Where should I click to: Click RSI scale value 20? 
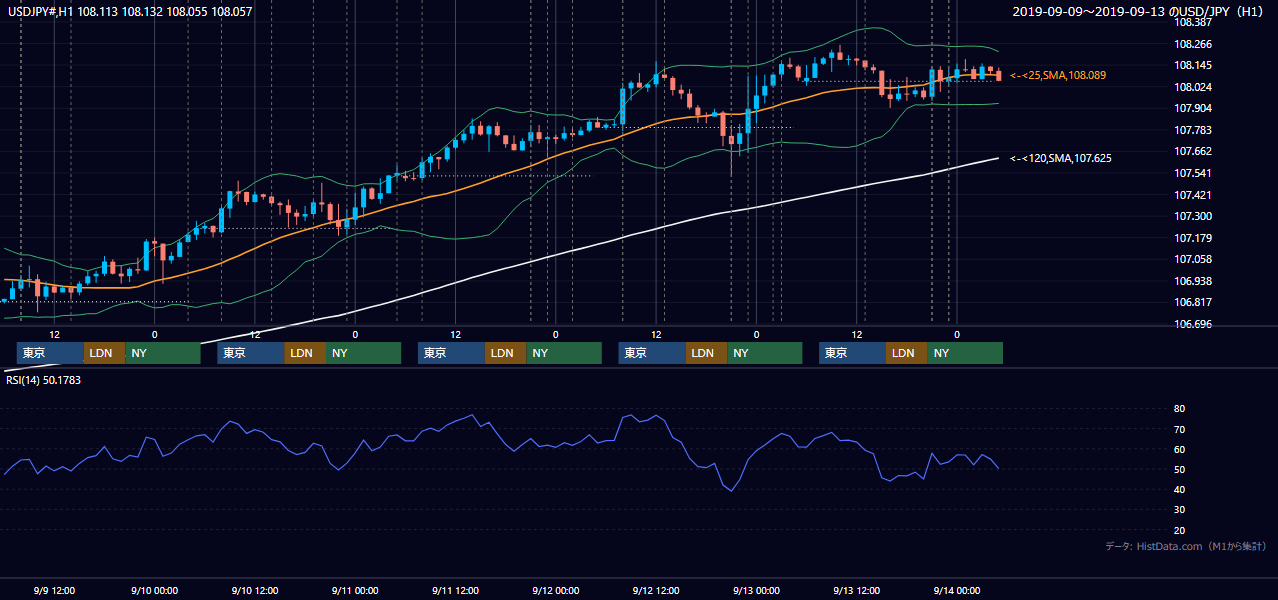1180,530
